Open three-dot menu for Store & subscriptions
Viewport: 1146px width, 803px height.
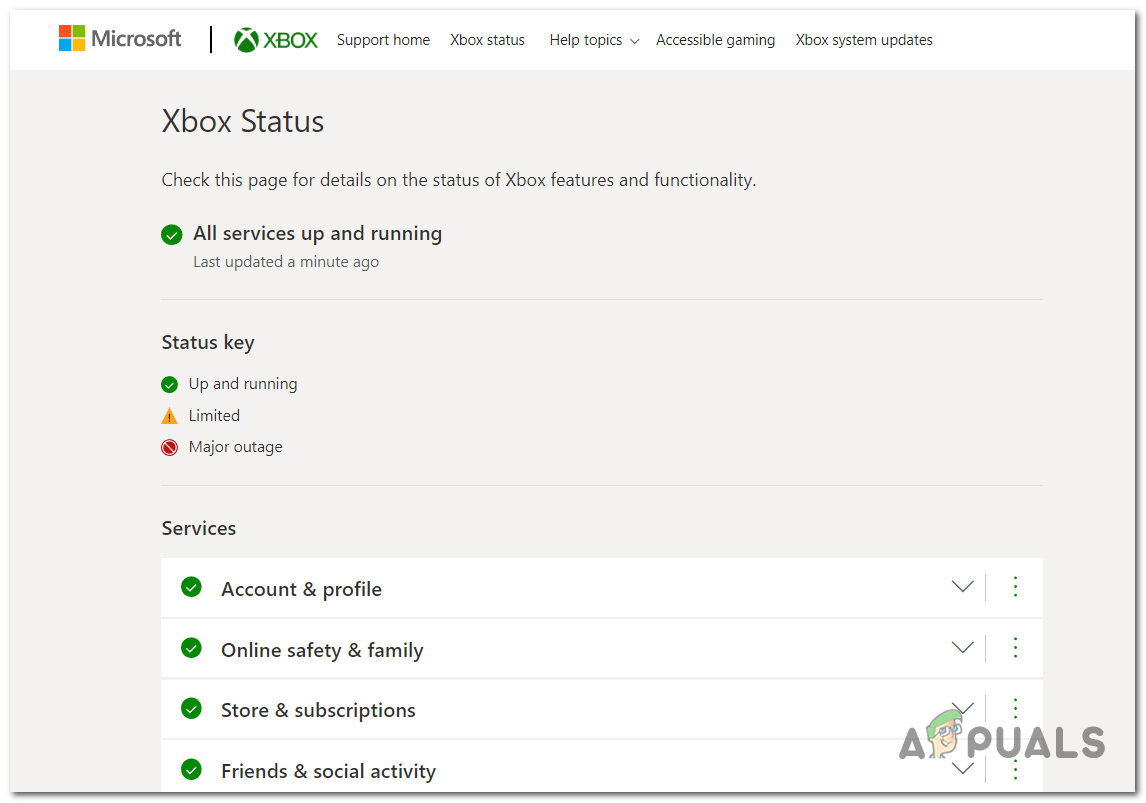(x=1015, y=709)
